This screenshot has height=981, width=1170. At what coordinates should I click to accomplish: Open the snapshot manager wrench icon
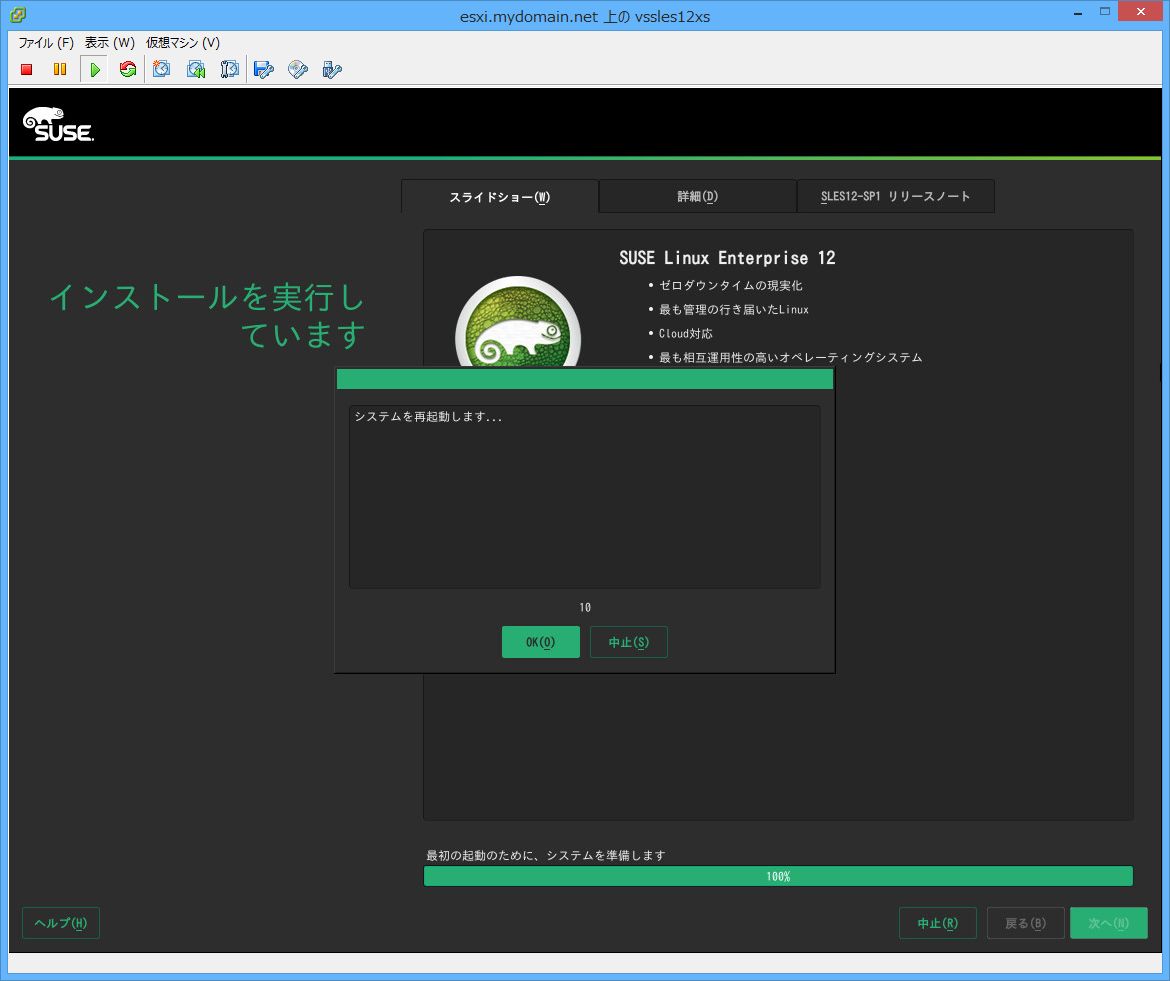230,69
